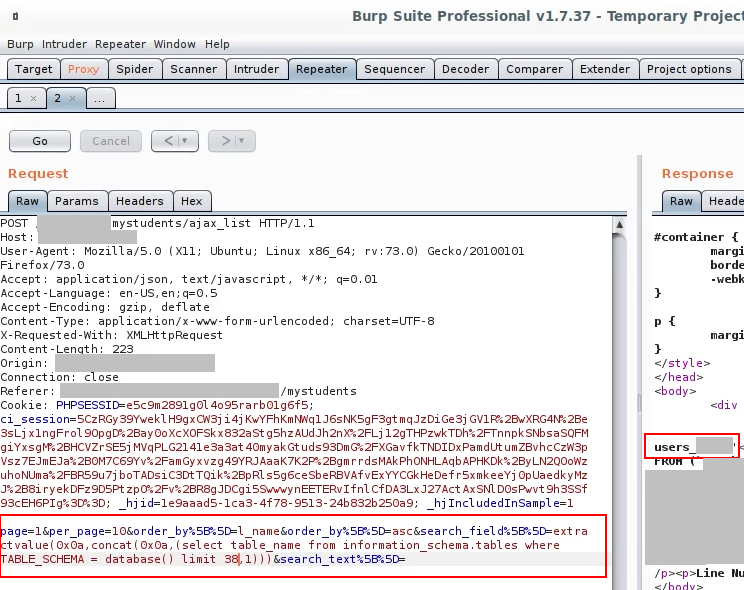Open the Request Params tab
This screenshot has width=744, height=590.
[76, 201]
